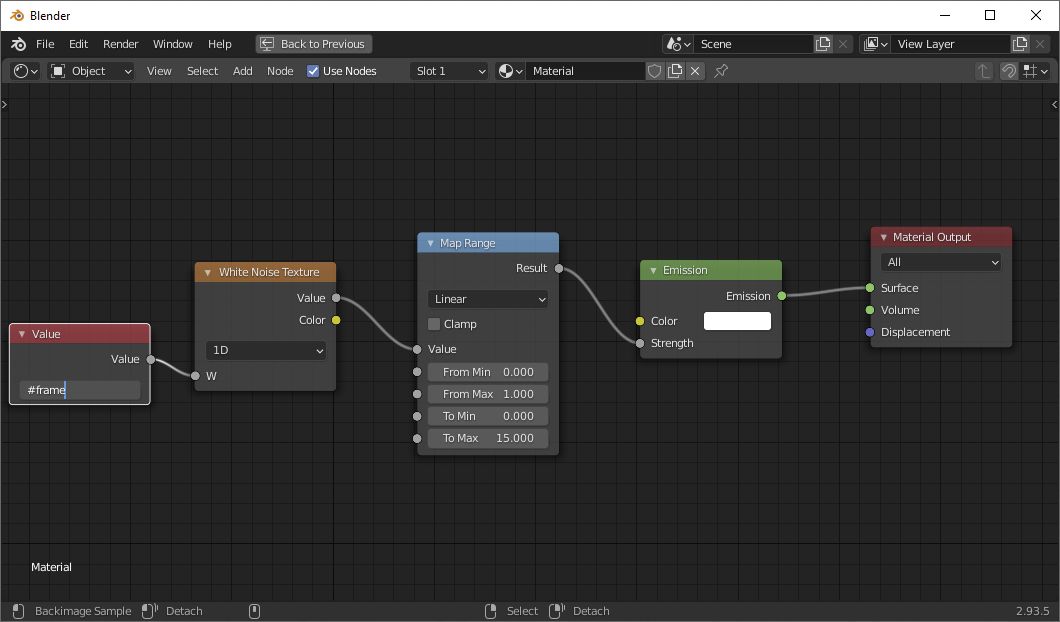Screen dimensions: 1060x622
Task: Click the Object shader type icon
Action: pyautogui.click(x=58, y=71)
